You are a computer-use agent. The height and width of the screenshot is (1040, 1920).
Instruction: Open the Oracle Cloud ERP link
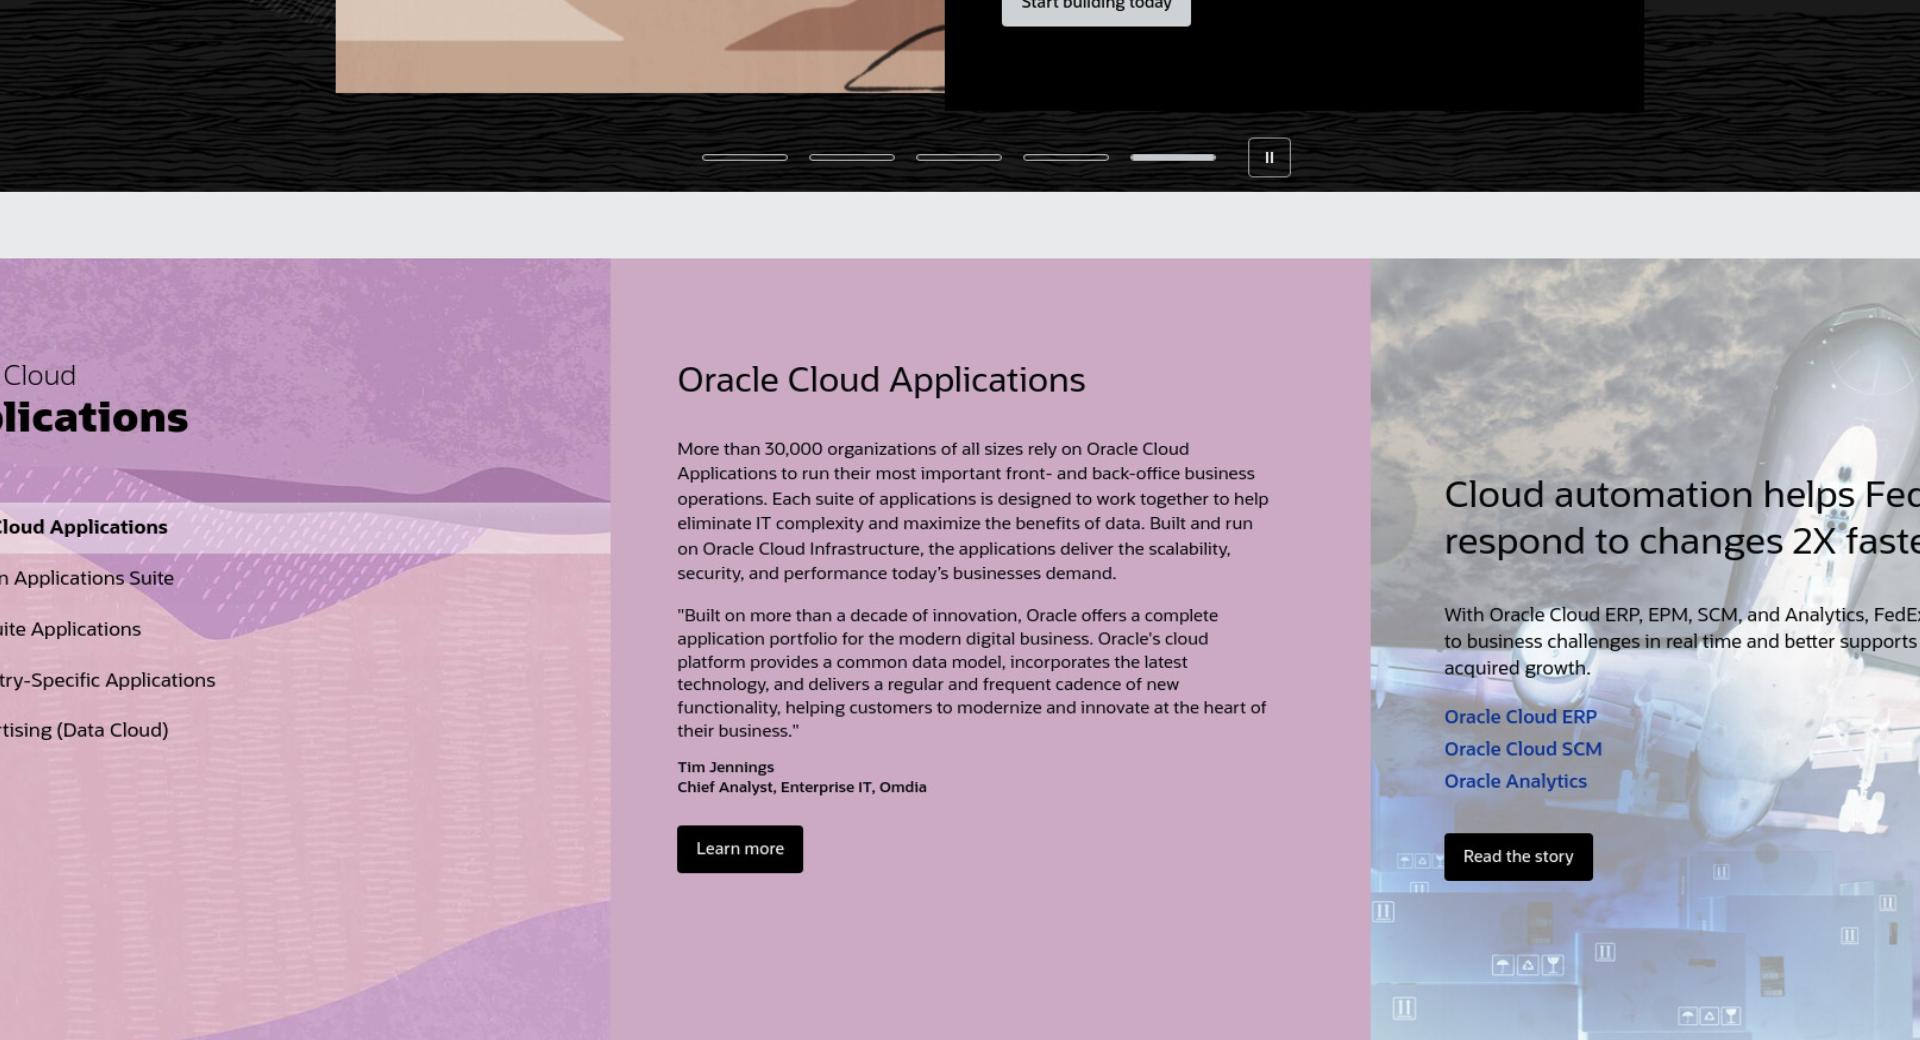pos(1520,717)
